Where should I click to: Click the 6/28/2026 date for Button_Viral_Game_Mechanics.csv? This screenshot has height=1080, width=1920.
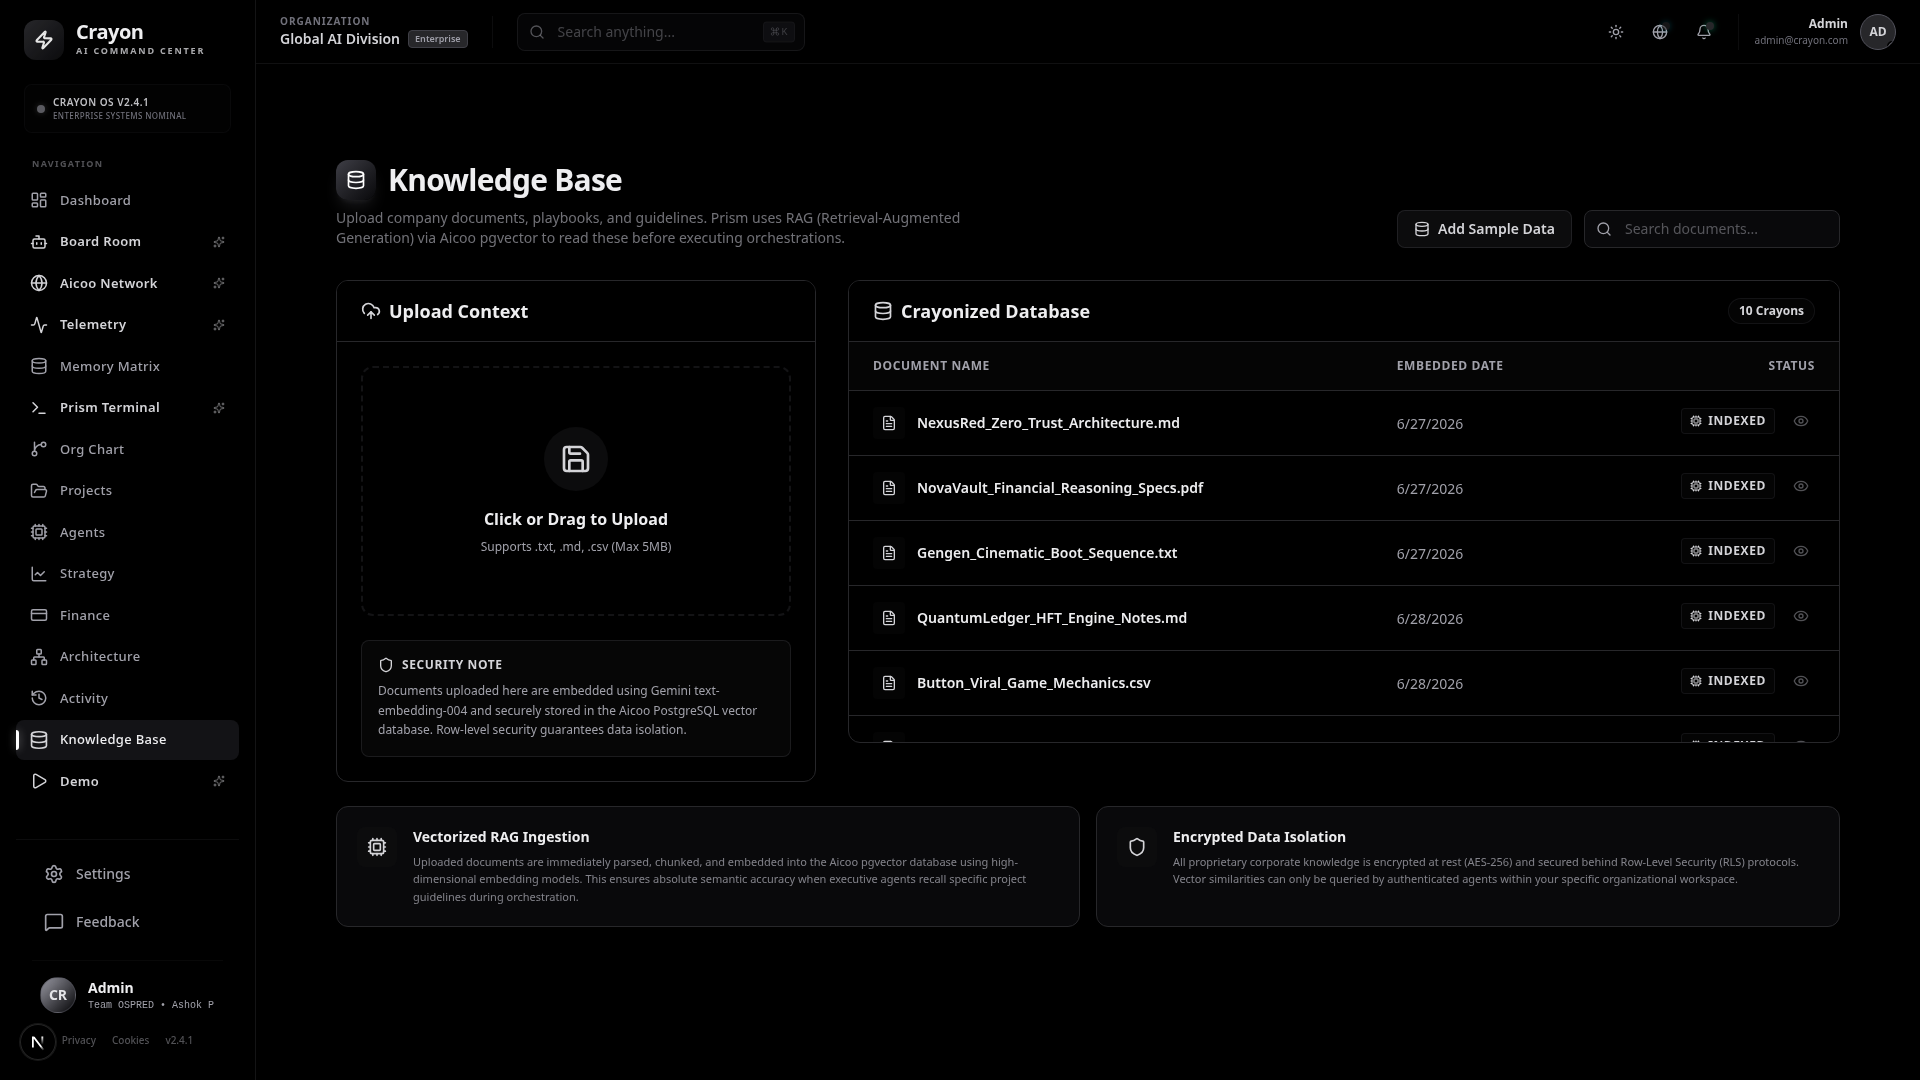[x=1430, y=684]
